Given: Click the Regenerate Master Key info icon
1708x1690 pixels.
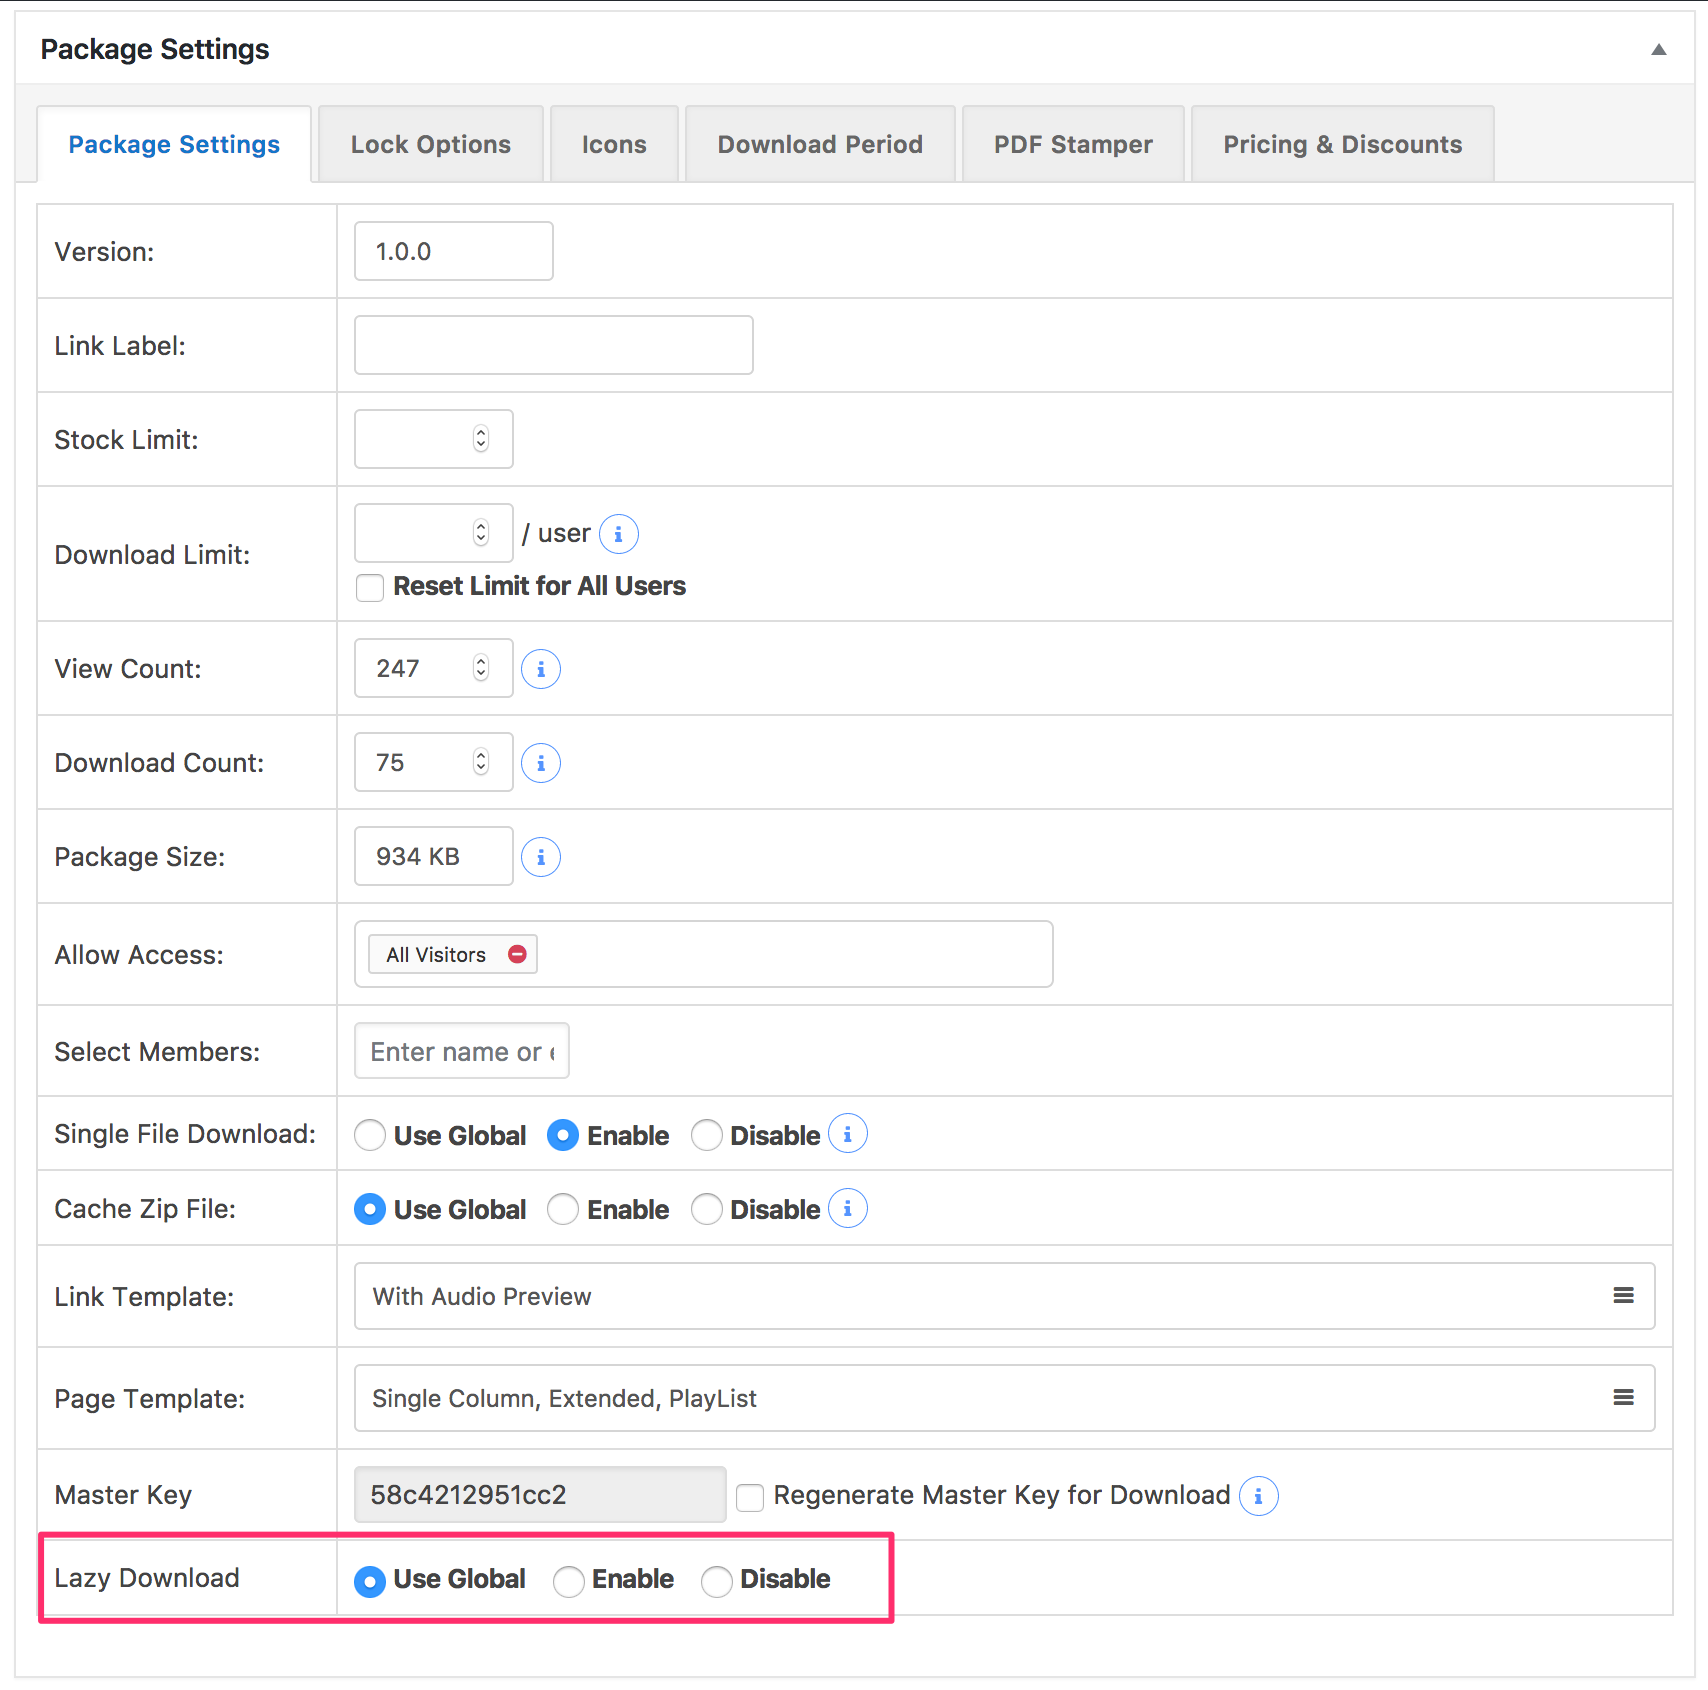Looking at the screenshot, I should [1258, 1496].
